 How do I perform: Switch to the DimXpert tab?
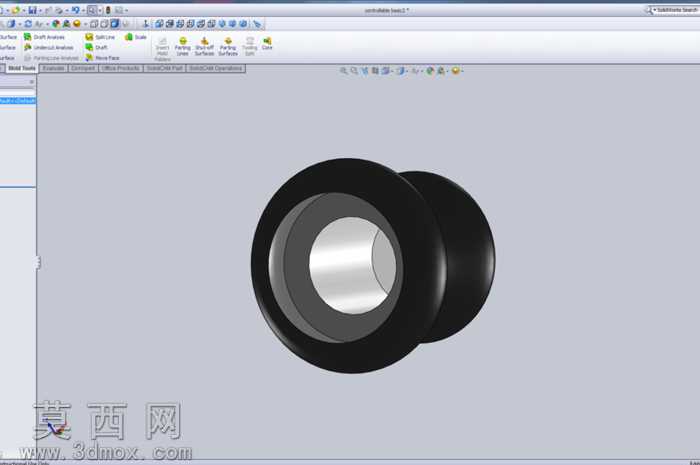click(83, 68)
